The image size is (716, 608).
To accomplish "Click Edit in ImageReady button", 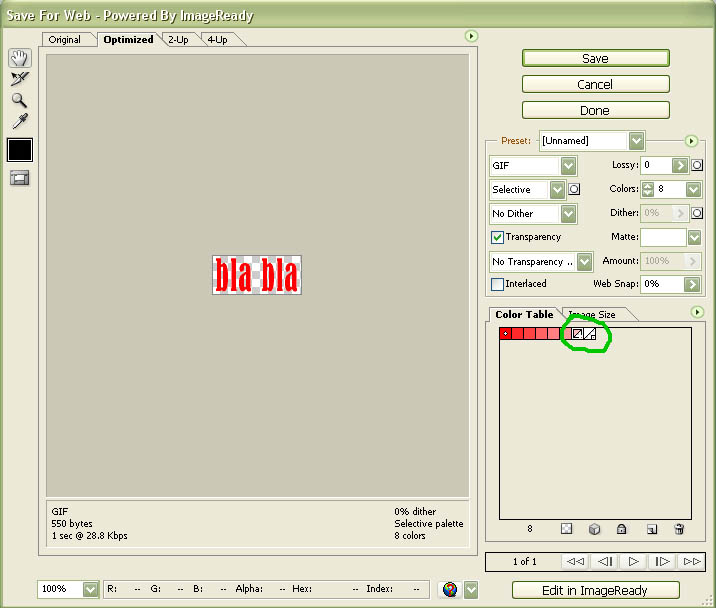I will tap(595, 590).
